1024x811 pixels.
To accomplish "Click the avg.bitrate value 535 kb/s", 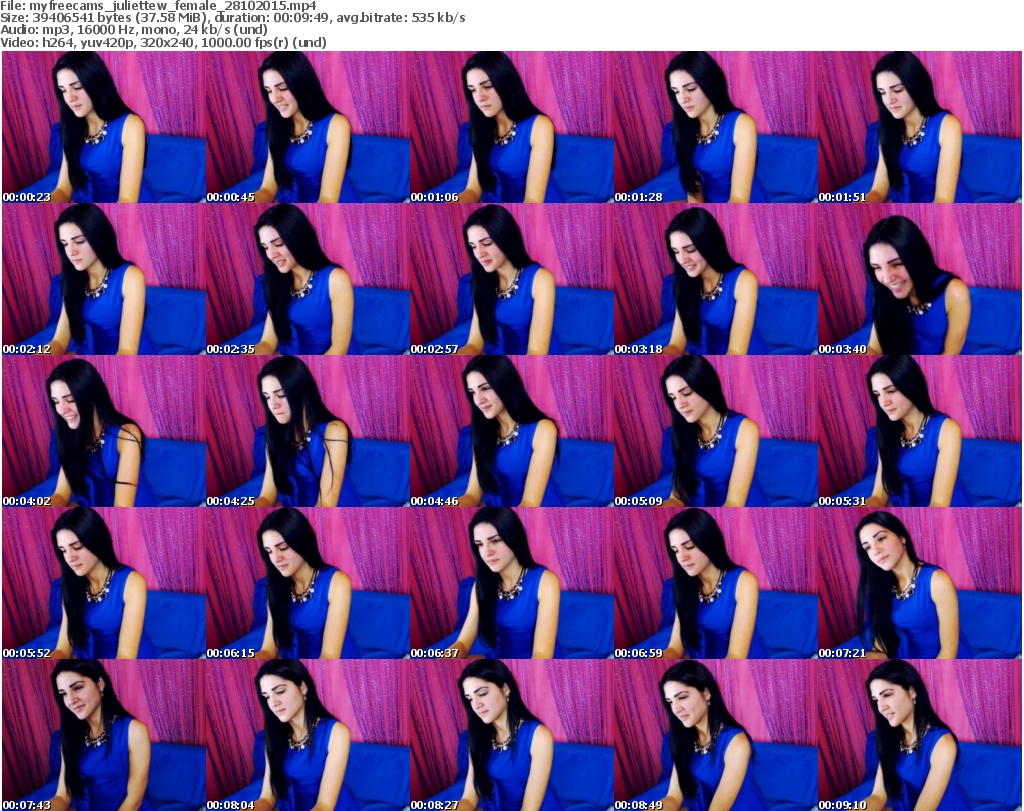I will click(x=438, y=18).
